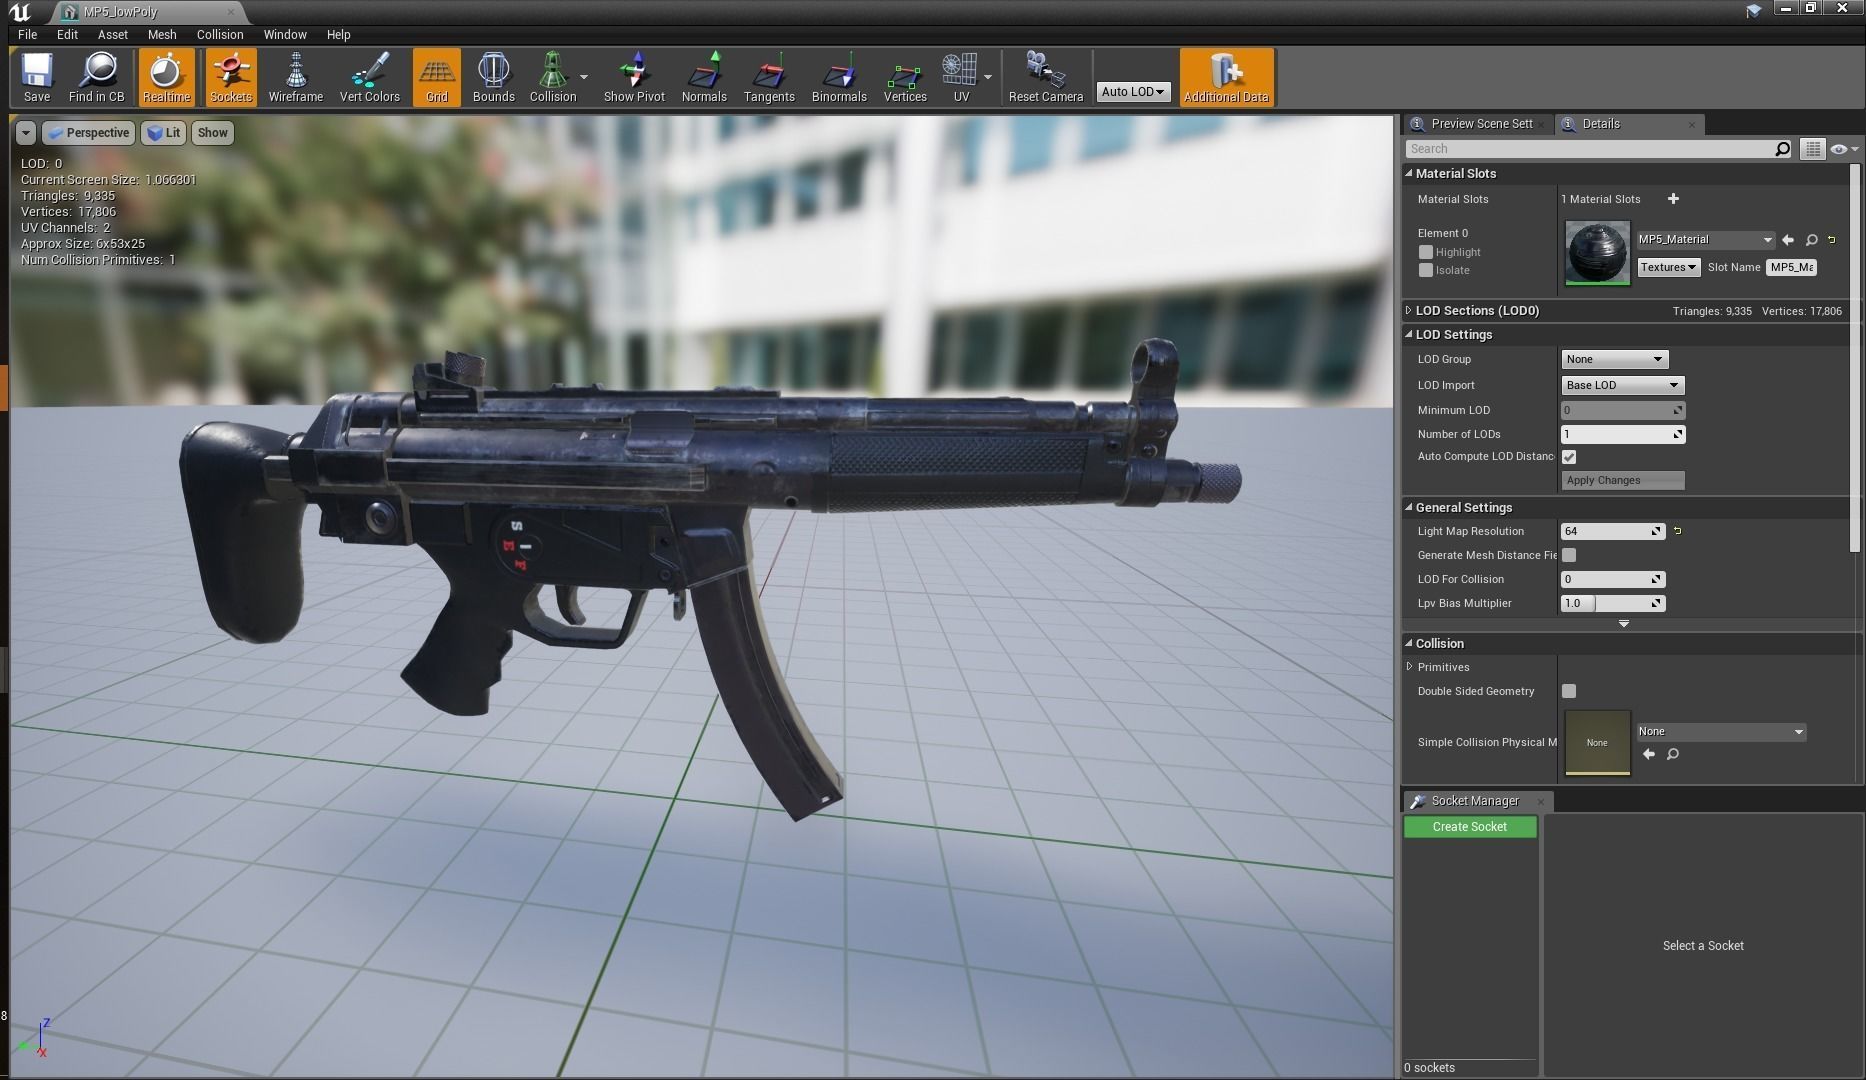
Task: Open the Asset menu
Action: tap(113, 34)
